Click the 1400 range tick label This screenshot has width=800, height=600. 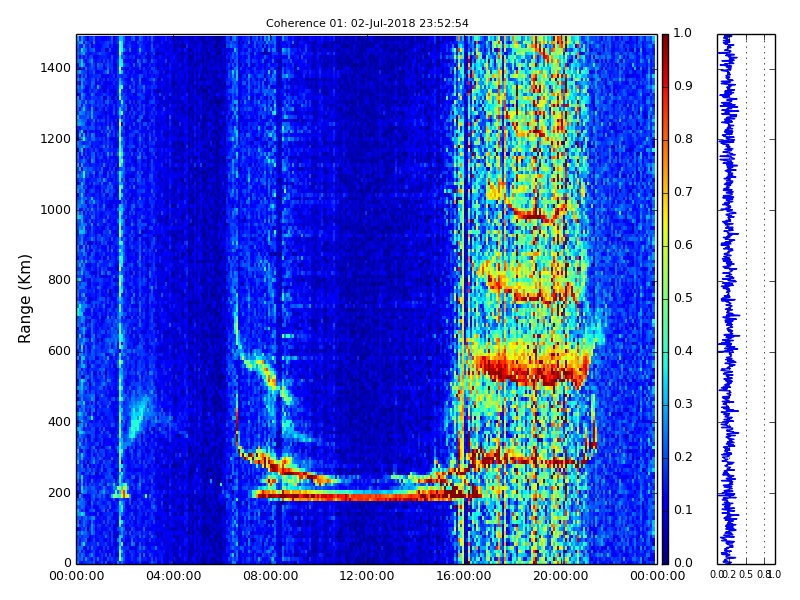click(x=56, y=68)
